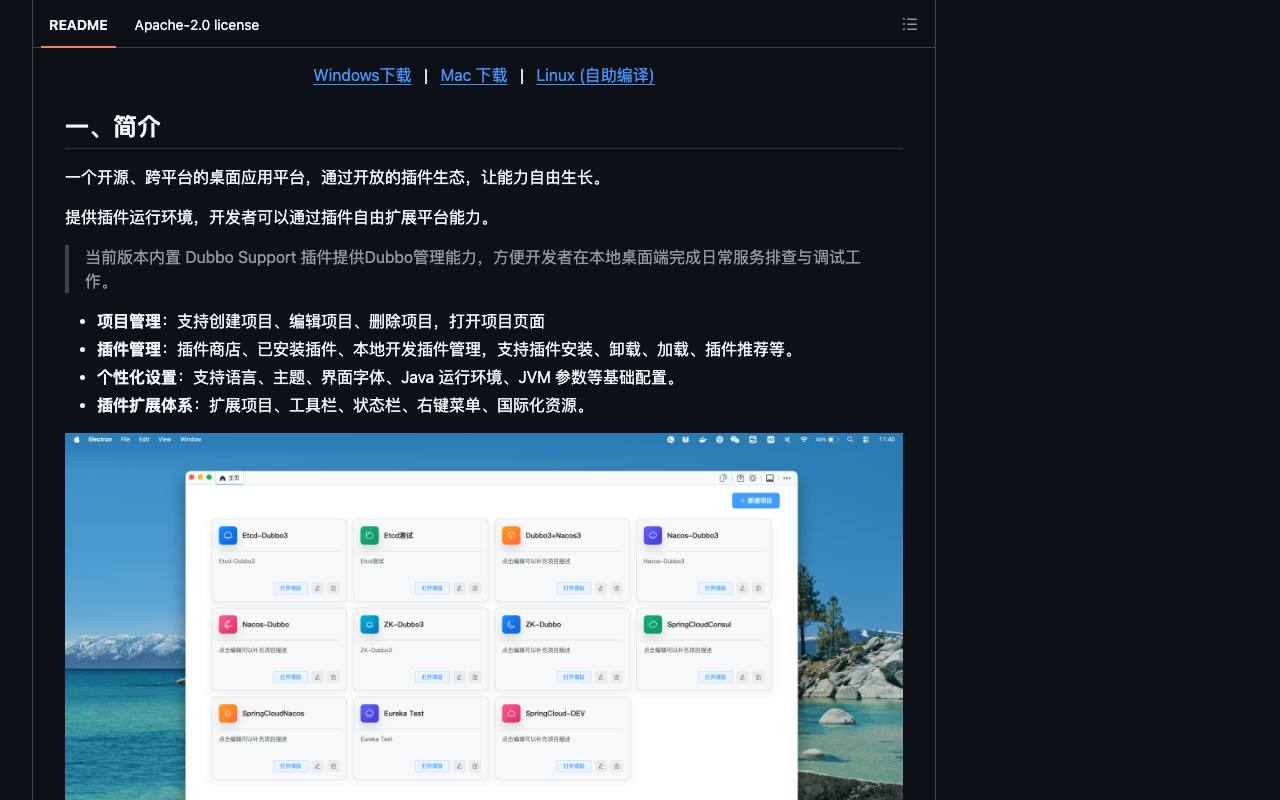Screen dimensions: 1280x800
Task: Click the pink Nacos-Dubbo project icon
Action: [228, 624]
